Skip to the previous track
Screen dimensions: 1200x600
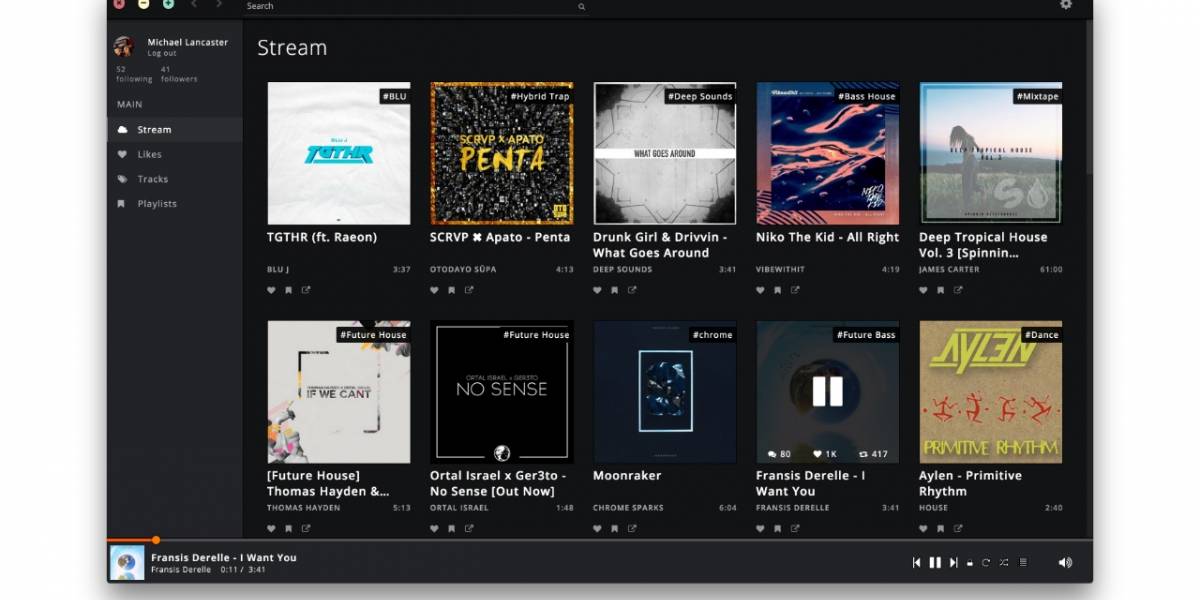[916, 562]
